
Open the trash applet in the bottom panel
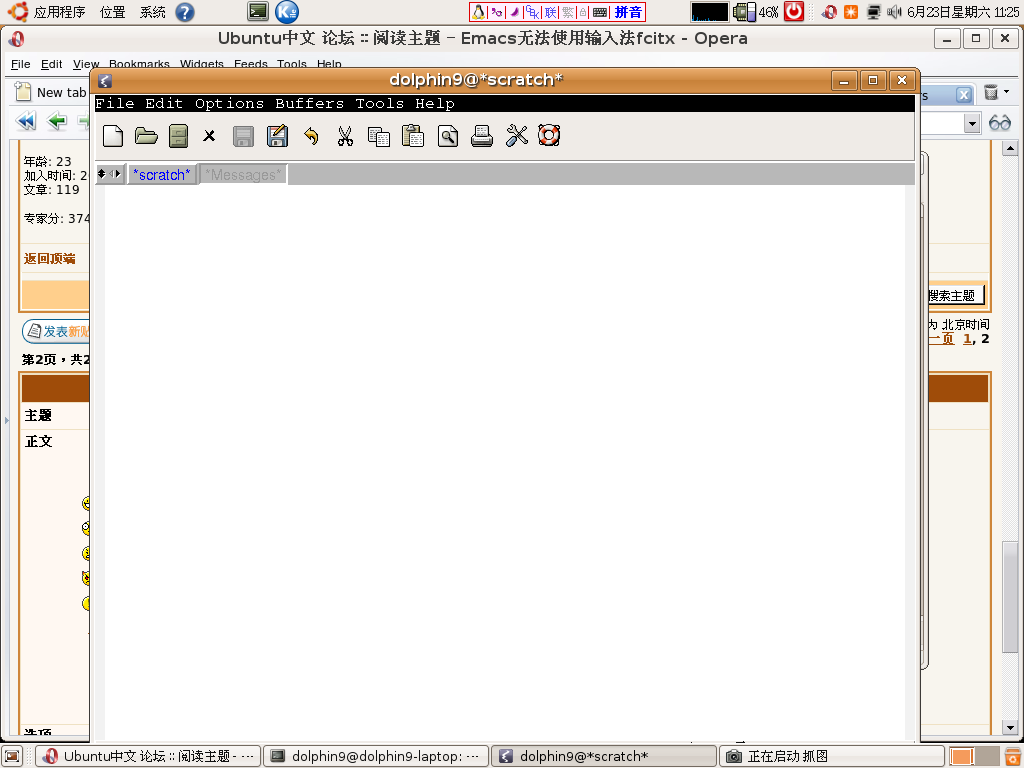[x=1011, y=756]
